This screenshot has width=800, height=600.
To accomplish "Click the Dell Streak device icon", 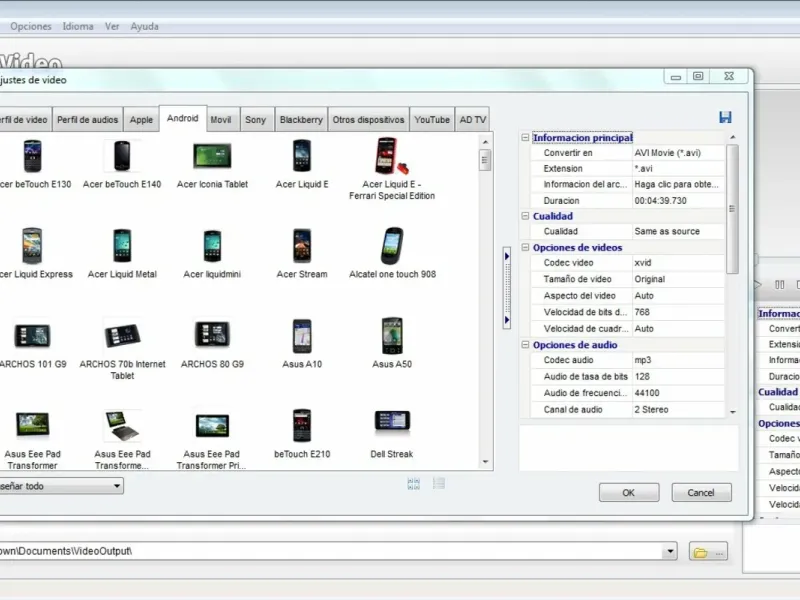I will [392, 424].
